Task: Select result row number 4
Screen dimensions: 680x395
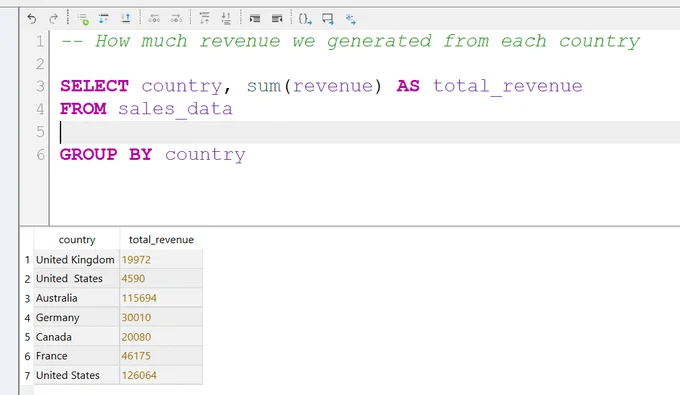Action: click(27, 318)
